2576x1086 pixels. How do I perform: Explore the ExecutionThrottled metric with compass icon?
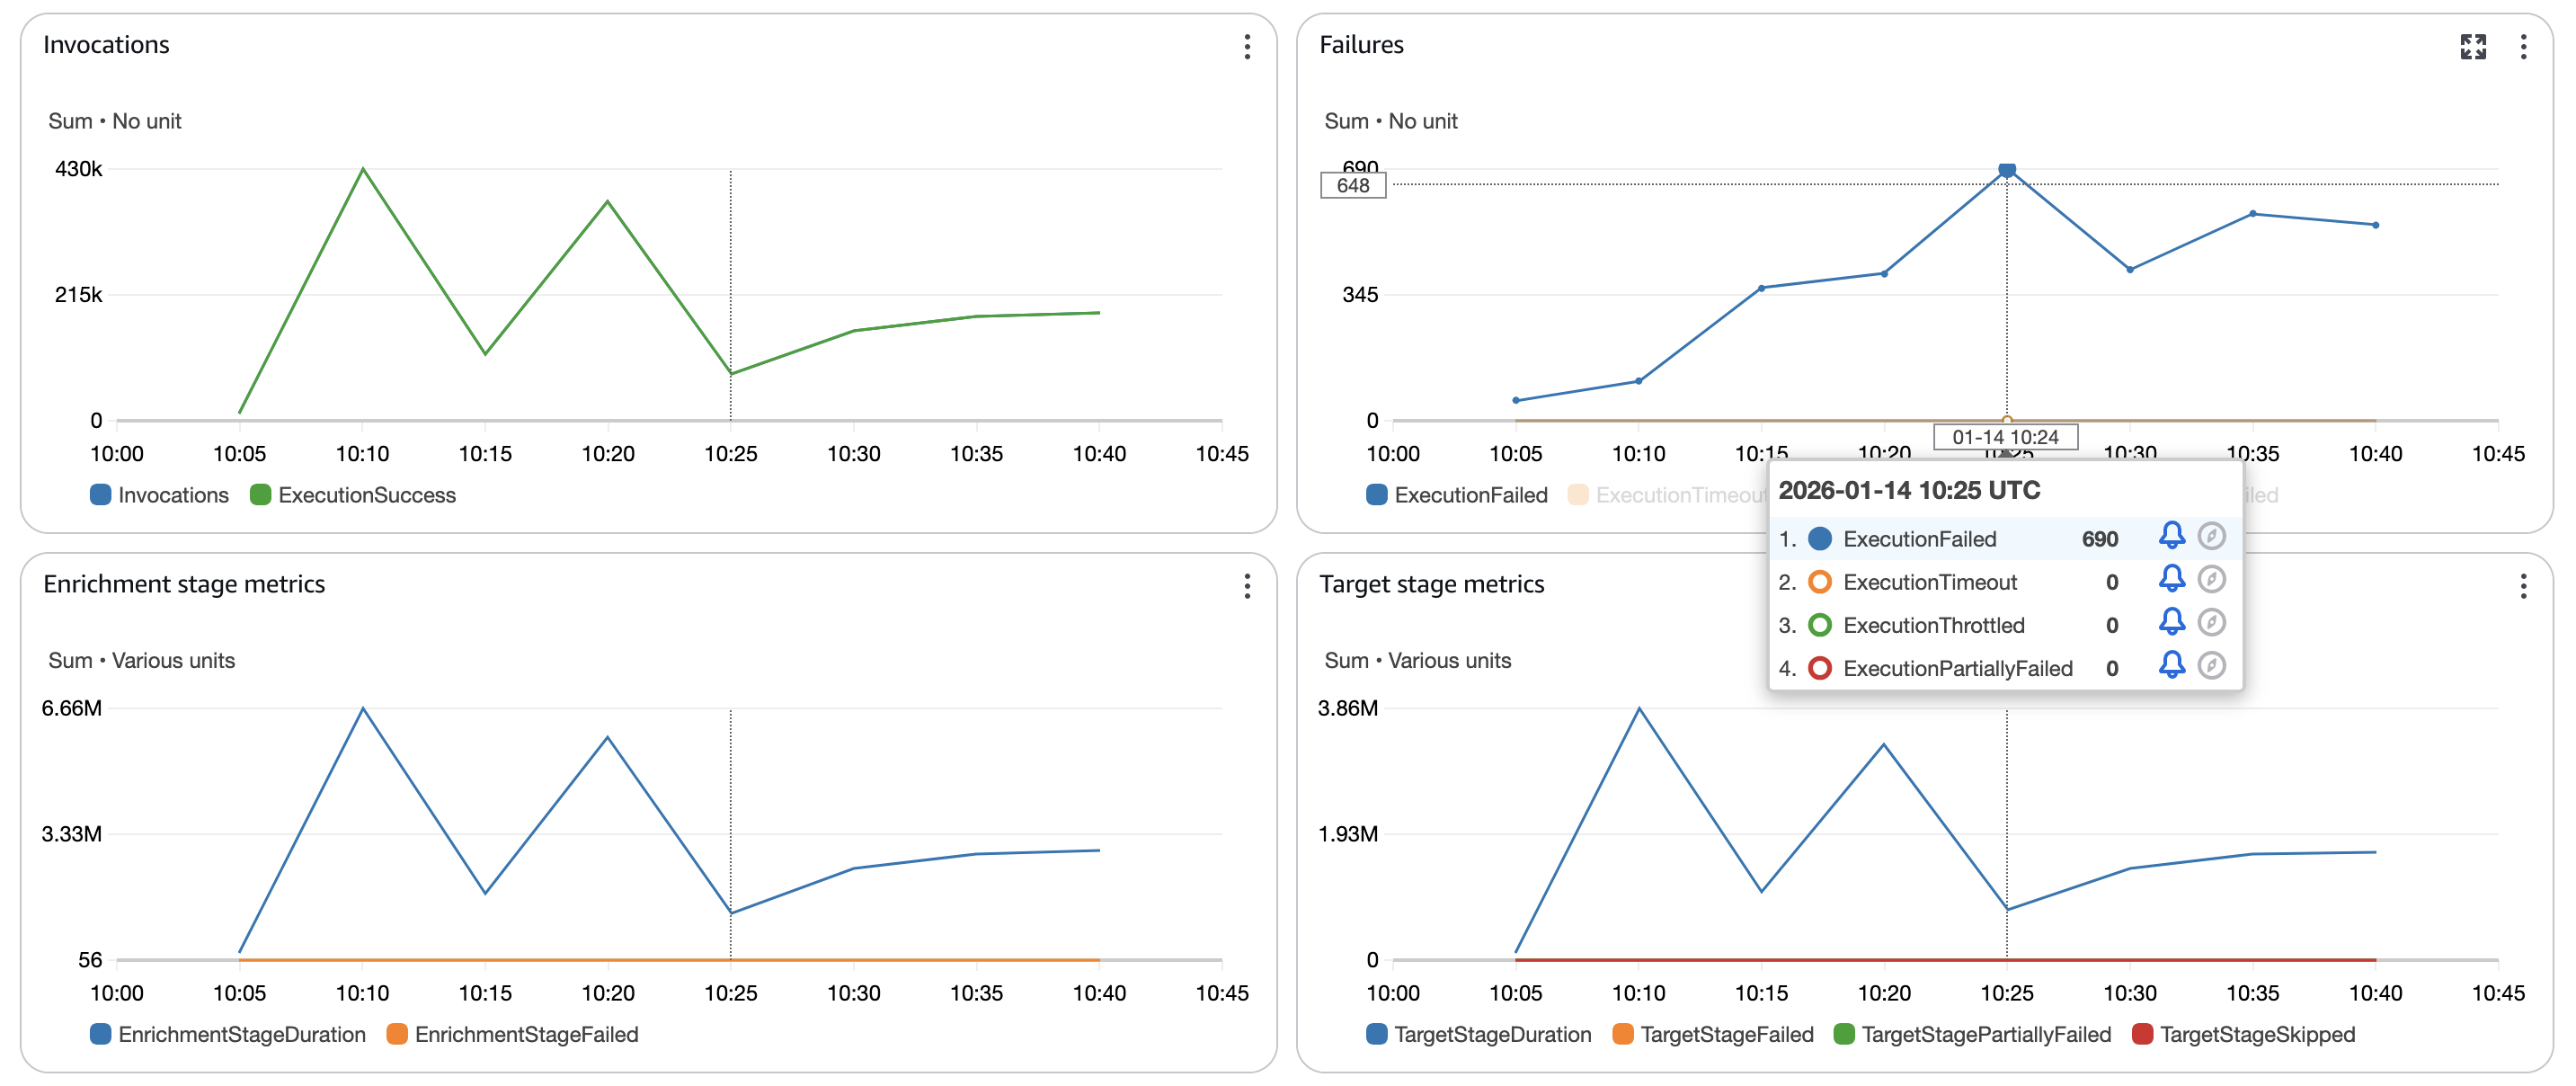[x=2211, y=622]
